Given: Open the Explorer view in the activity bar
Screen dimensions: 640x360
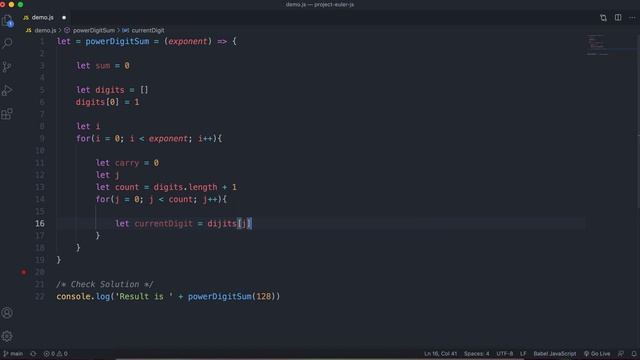Looking at the screenshot, I should (x=7, y=20).
